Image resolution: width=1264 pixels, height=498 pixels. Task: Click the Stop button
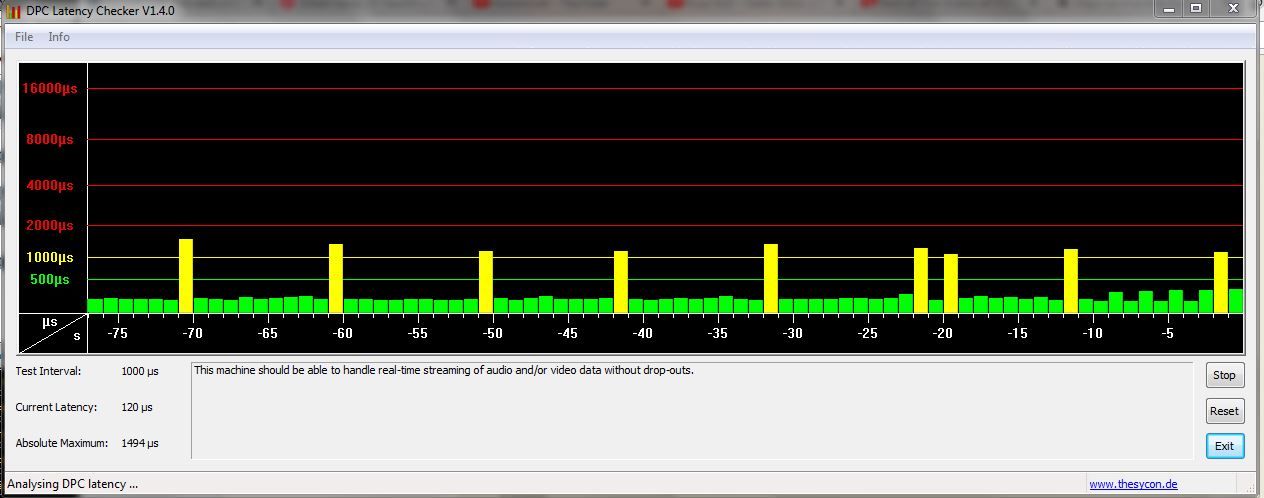[1224, 376]
